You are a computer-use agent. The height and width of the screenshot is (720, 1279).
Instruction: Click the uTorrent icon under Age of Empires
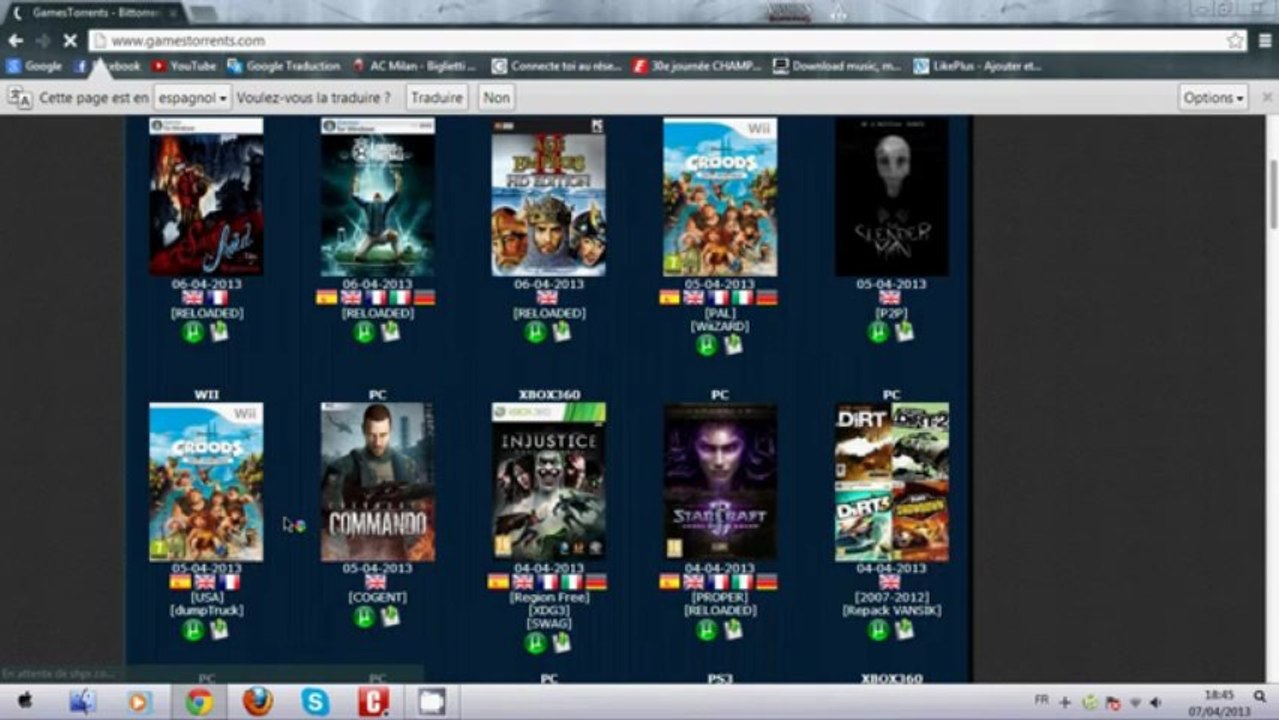536,332
